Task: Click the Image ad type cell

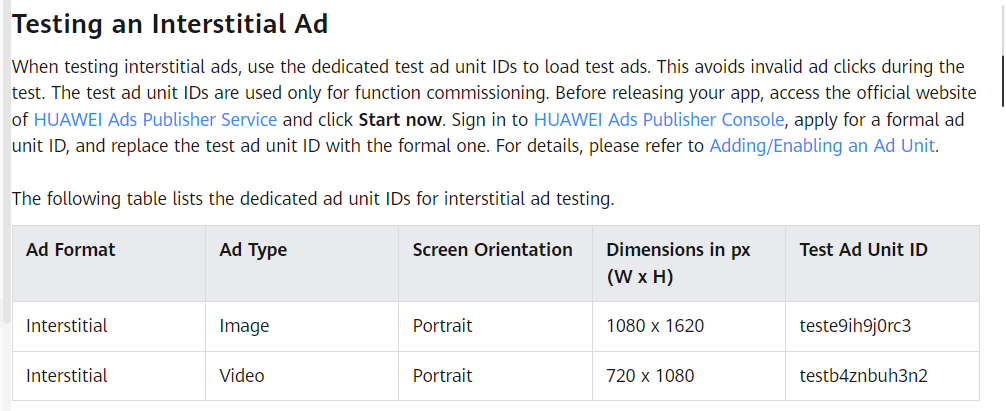Action: pyautogui.click(x=244, y=326)
